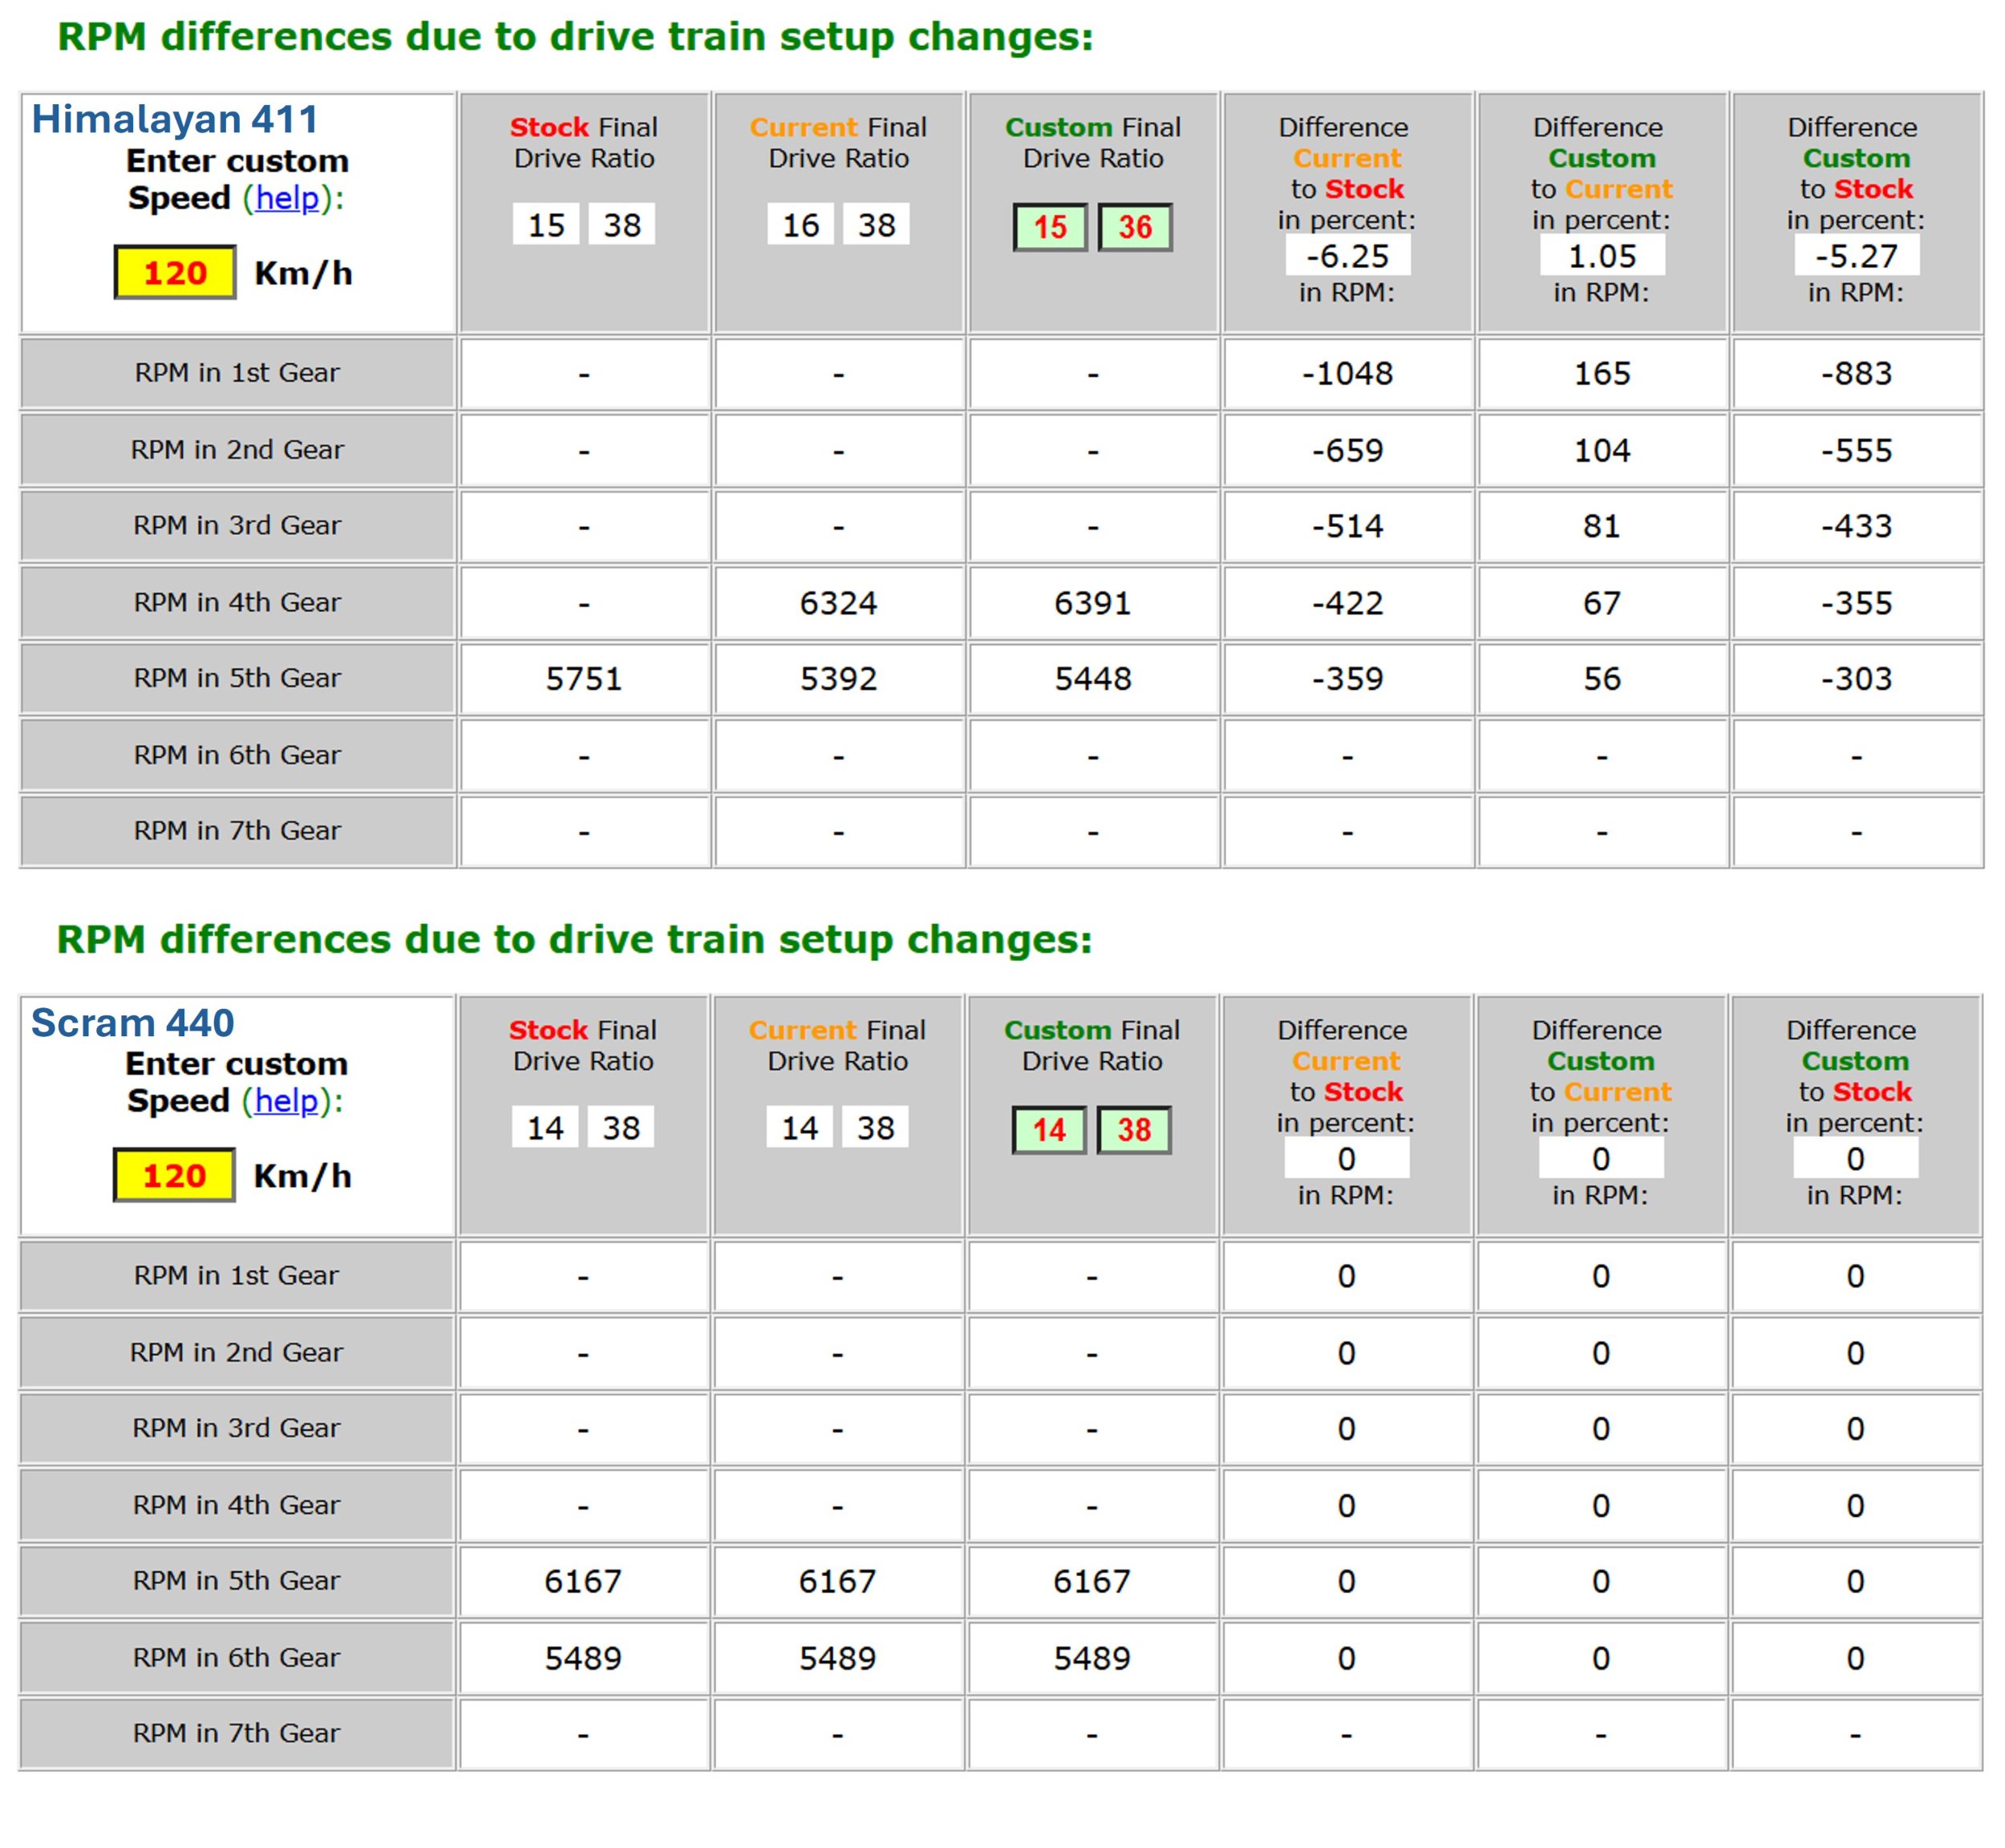Click 'Custom Final Drive Ratio' header in Himalayan 411 table
This screenshot has width=2005, height=1848.
(1093, 143)
